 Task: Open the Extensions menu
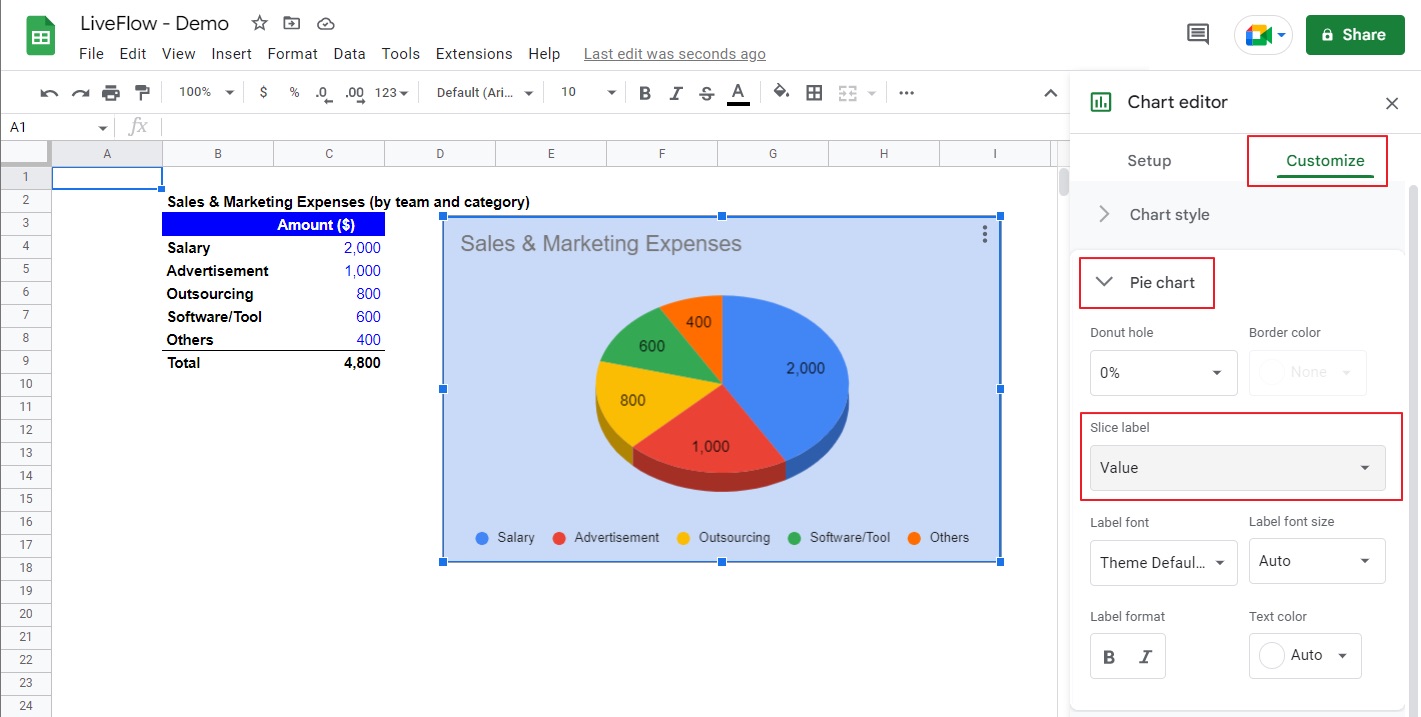pos(474,54)
